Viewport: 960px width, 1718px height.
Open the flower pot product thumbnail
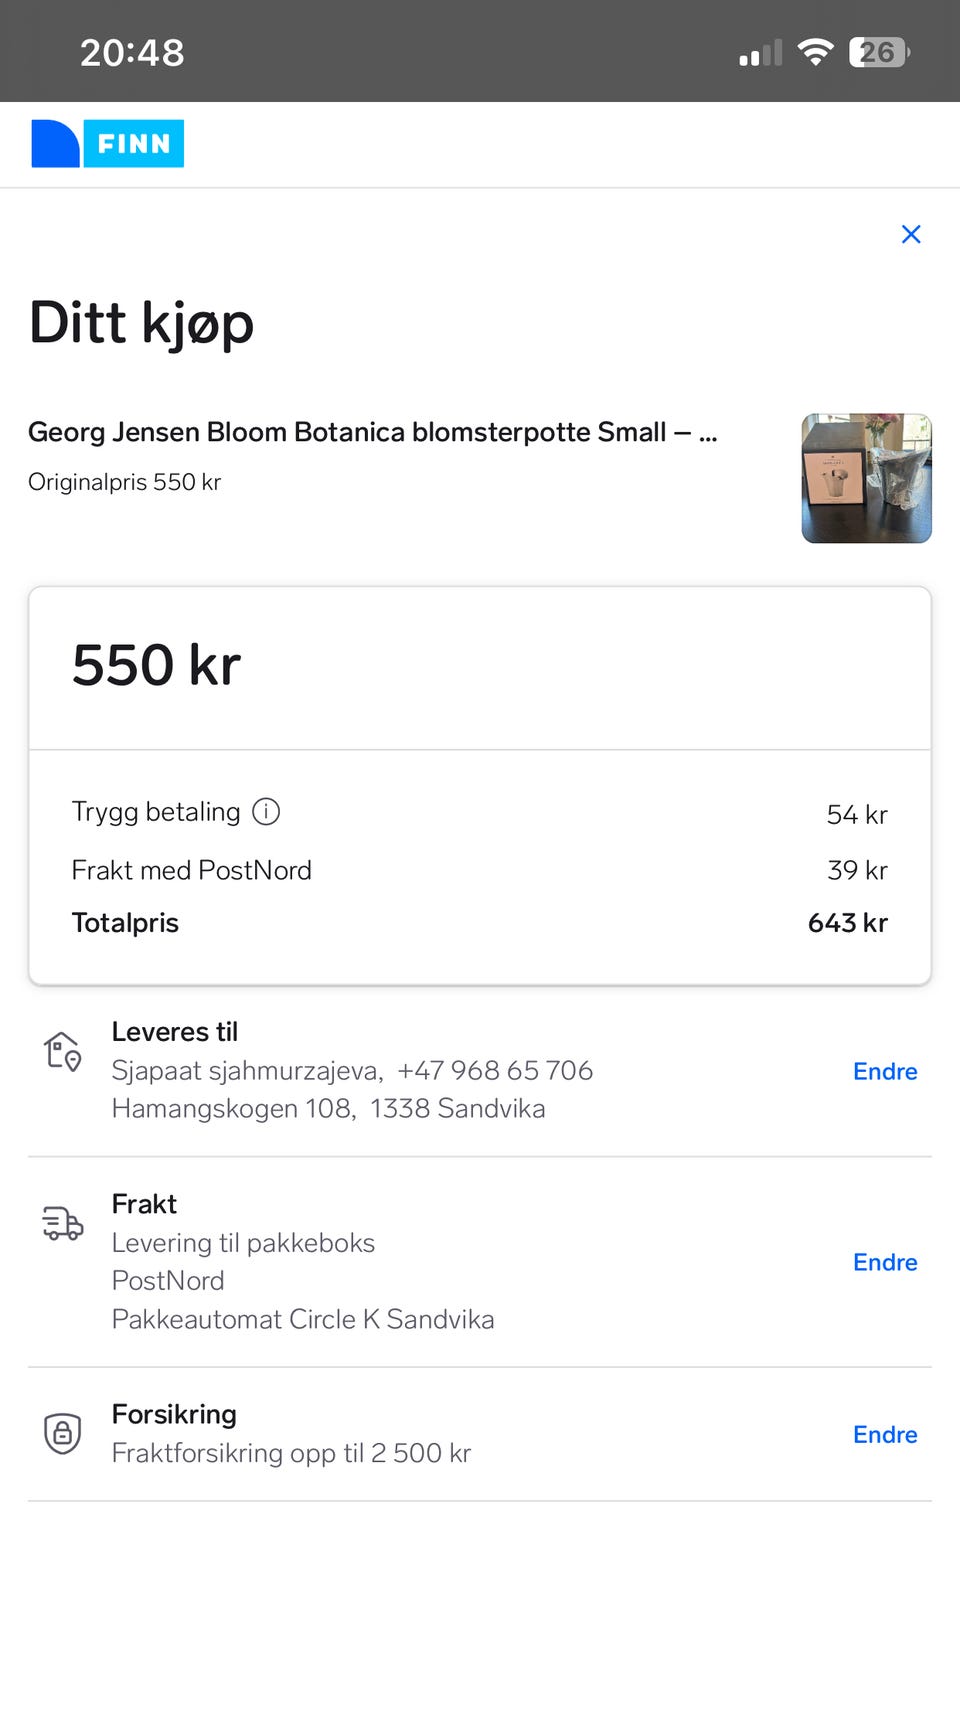pos(866,478)
